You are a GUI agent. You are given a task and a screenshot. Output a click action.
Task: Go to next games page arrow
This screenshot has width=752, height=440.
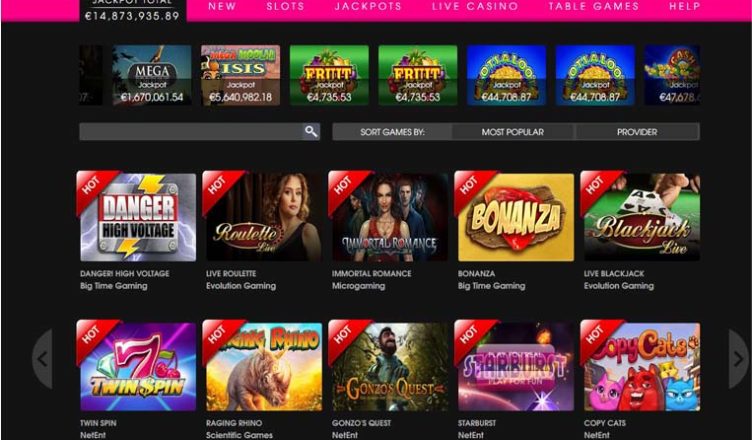pyautogui.click(x=738, y=358)
